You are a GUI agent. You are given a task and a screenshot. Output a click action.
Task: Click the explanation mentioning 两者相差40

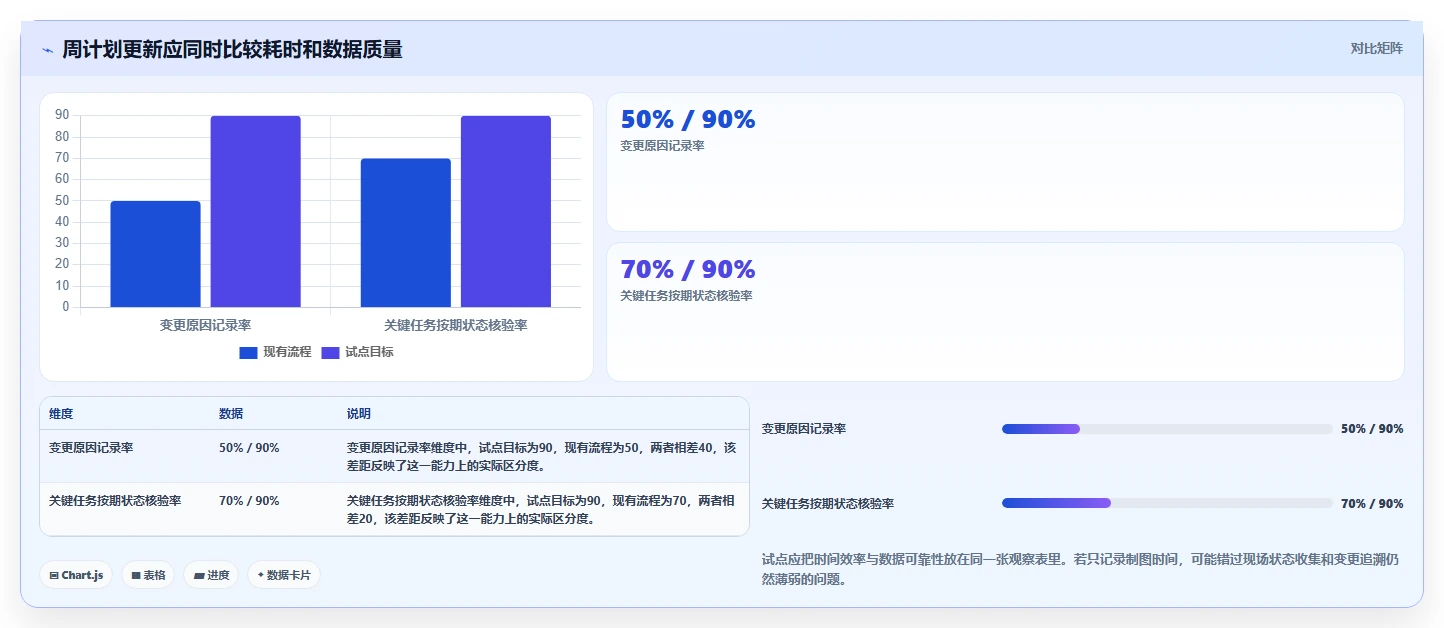pos(541,457)
